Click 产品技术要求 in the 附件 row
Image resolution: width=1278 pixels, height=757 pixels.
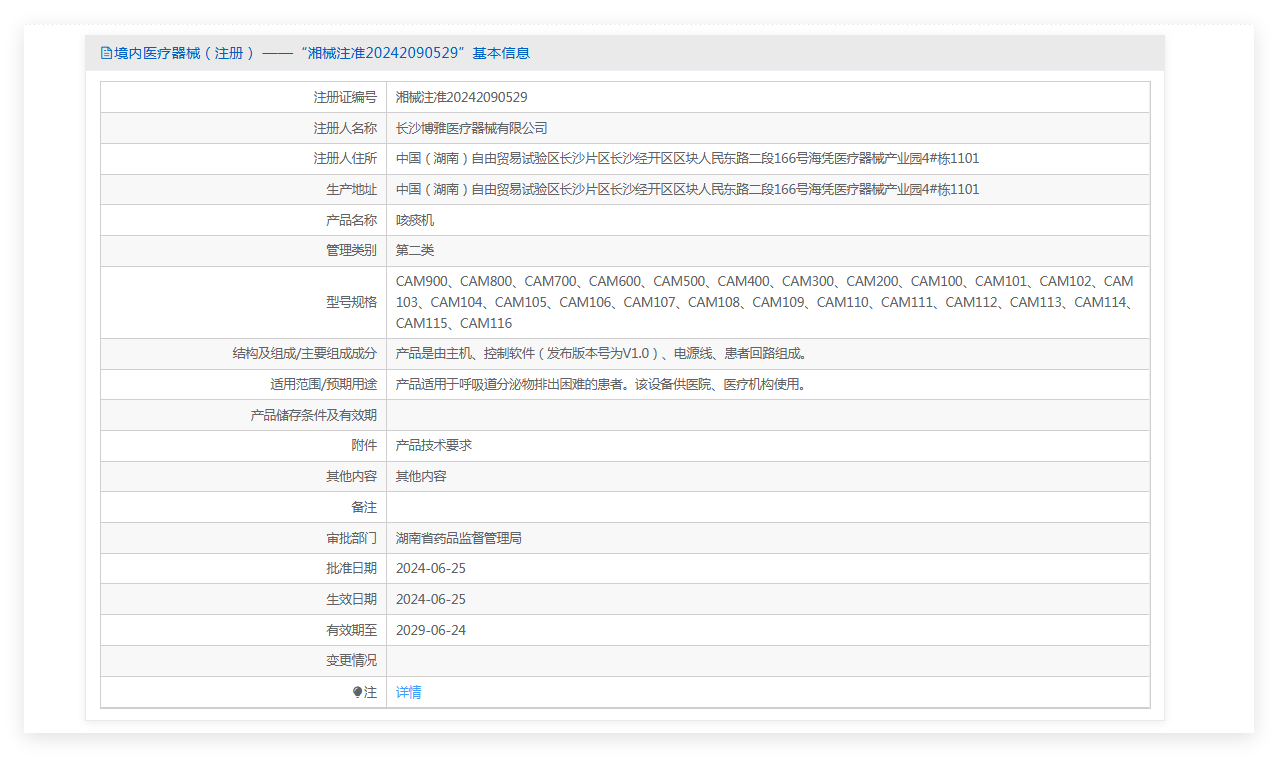433,445
